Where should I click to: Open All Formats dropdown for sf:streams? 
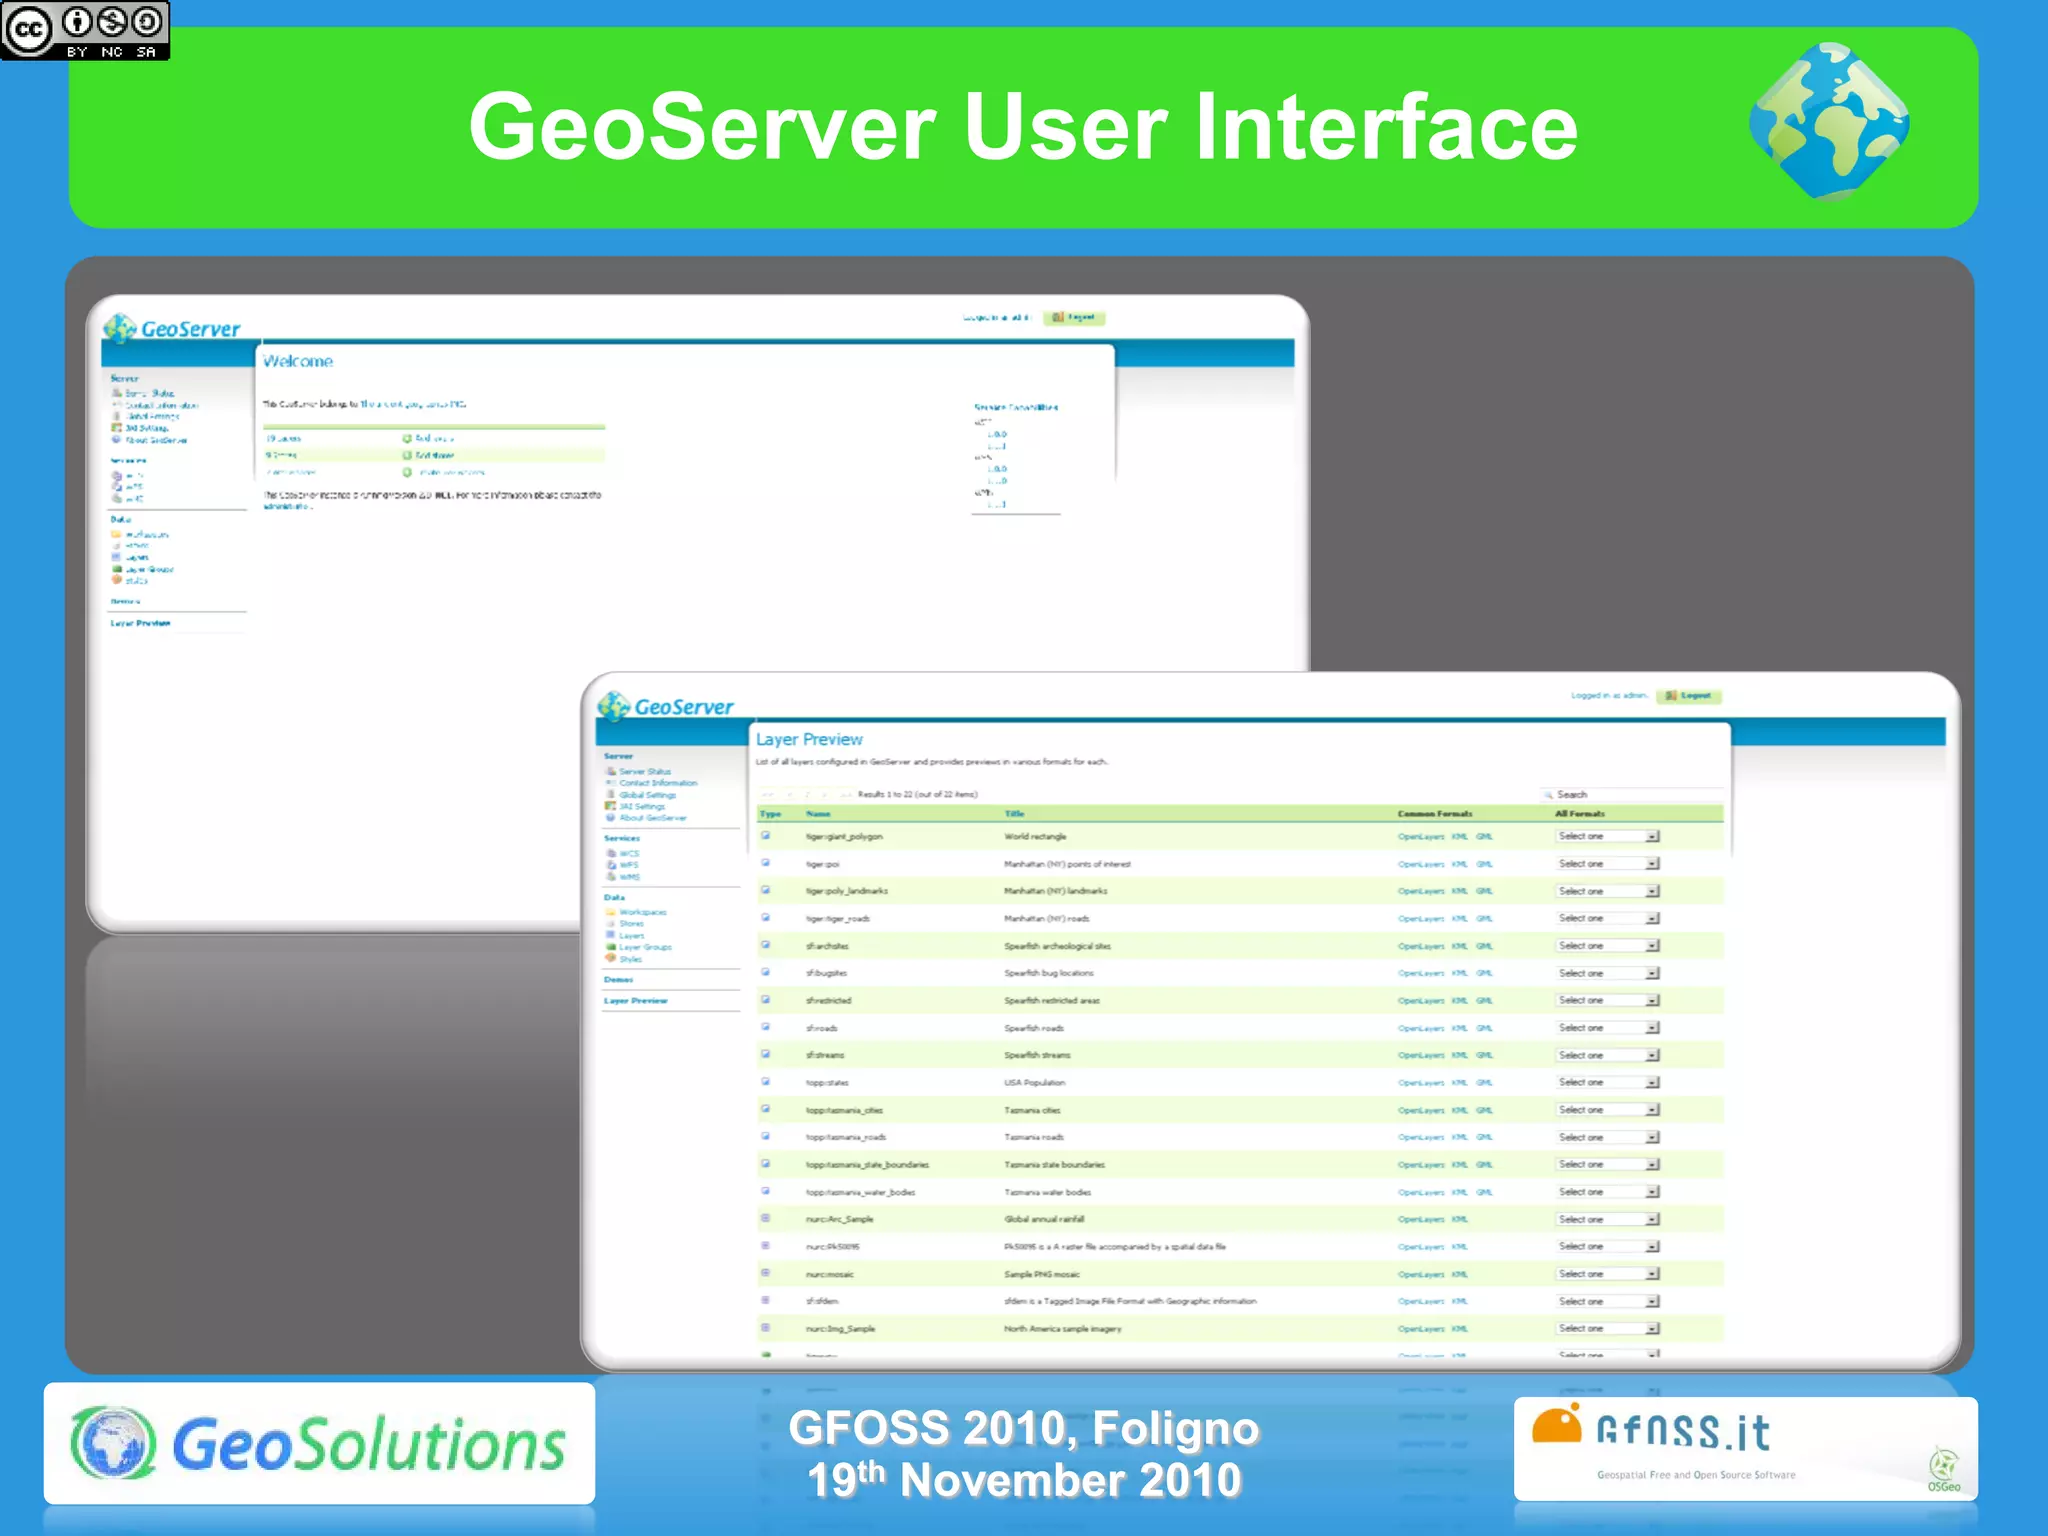click(1607, 1055)
